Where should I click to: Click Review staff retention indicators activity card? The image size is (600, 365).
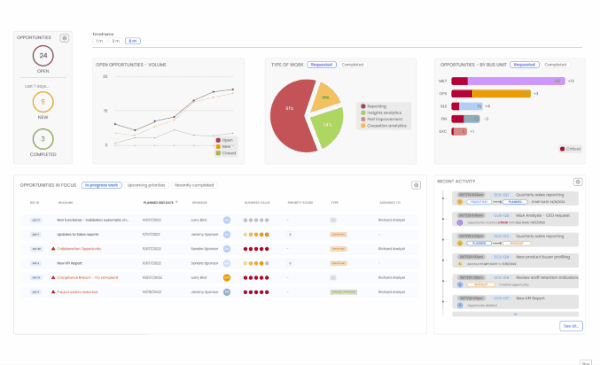coord(515,281)
